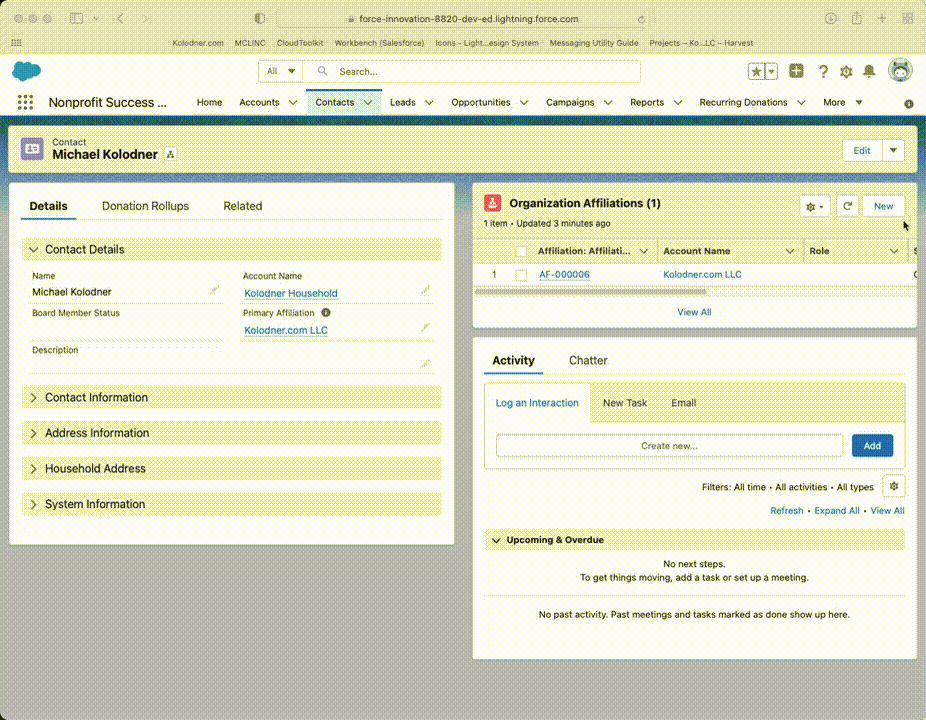Viewport: 926px width, 720px height.
Task: Click the browser reload icon
Action: click(641, 19)
